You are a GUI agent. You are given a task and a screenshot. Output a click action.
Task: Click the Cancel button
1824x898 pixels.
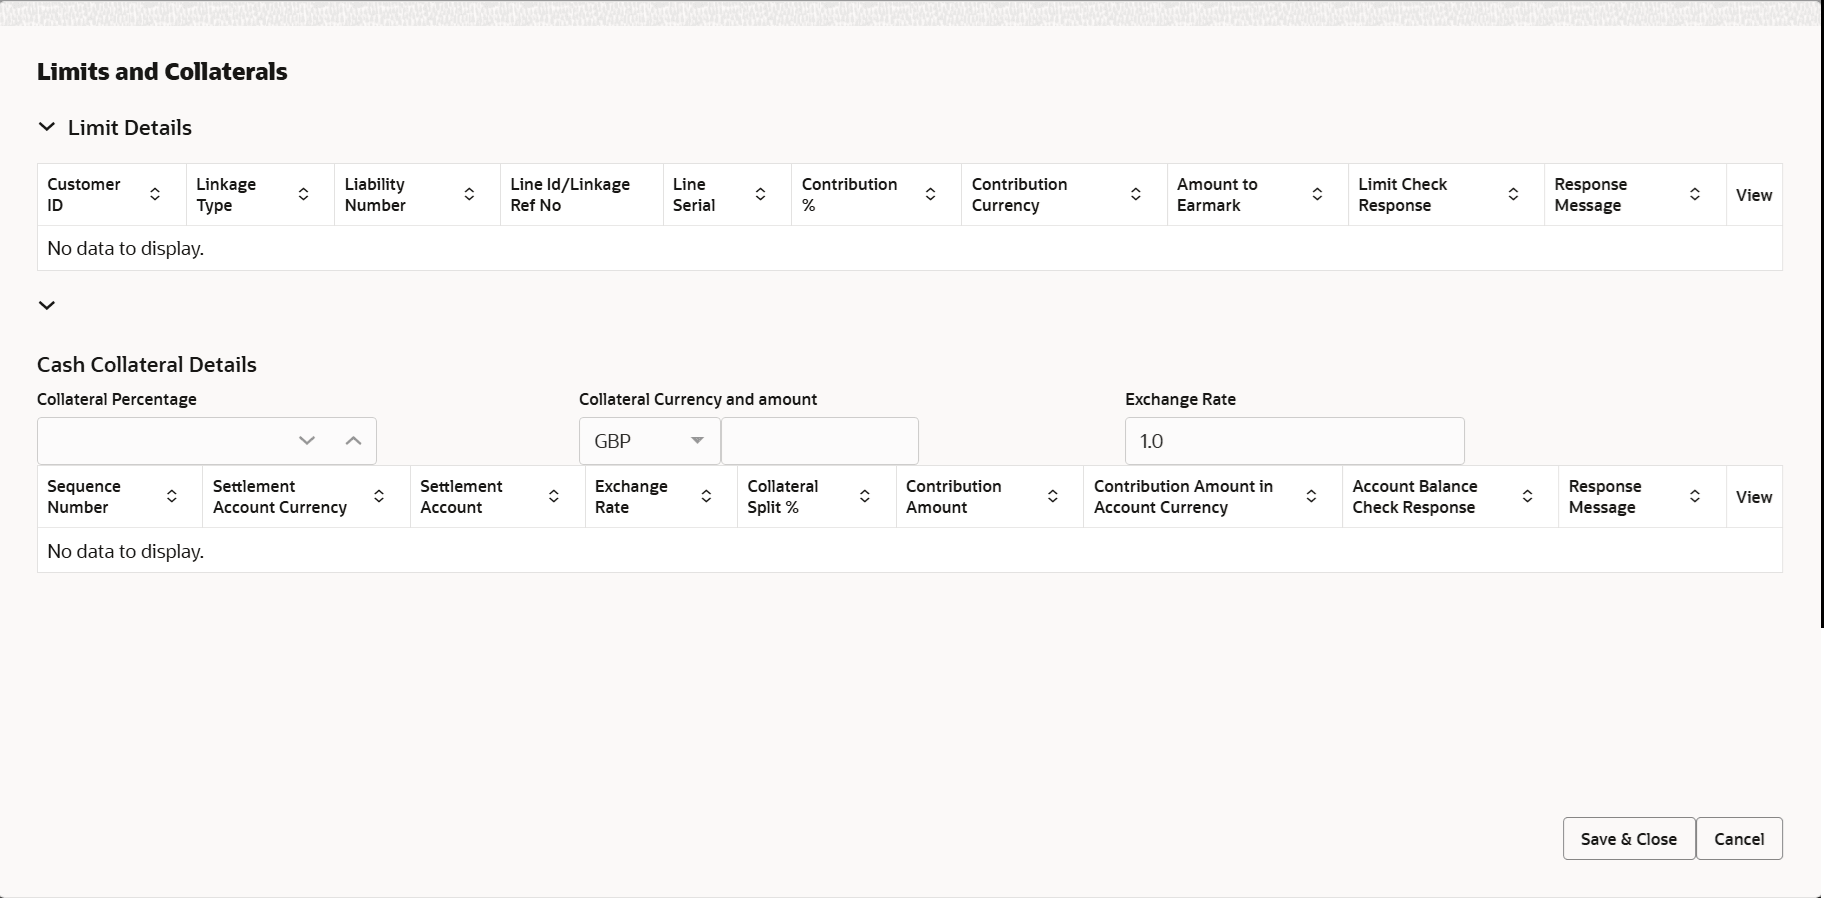coord(1739,839)
